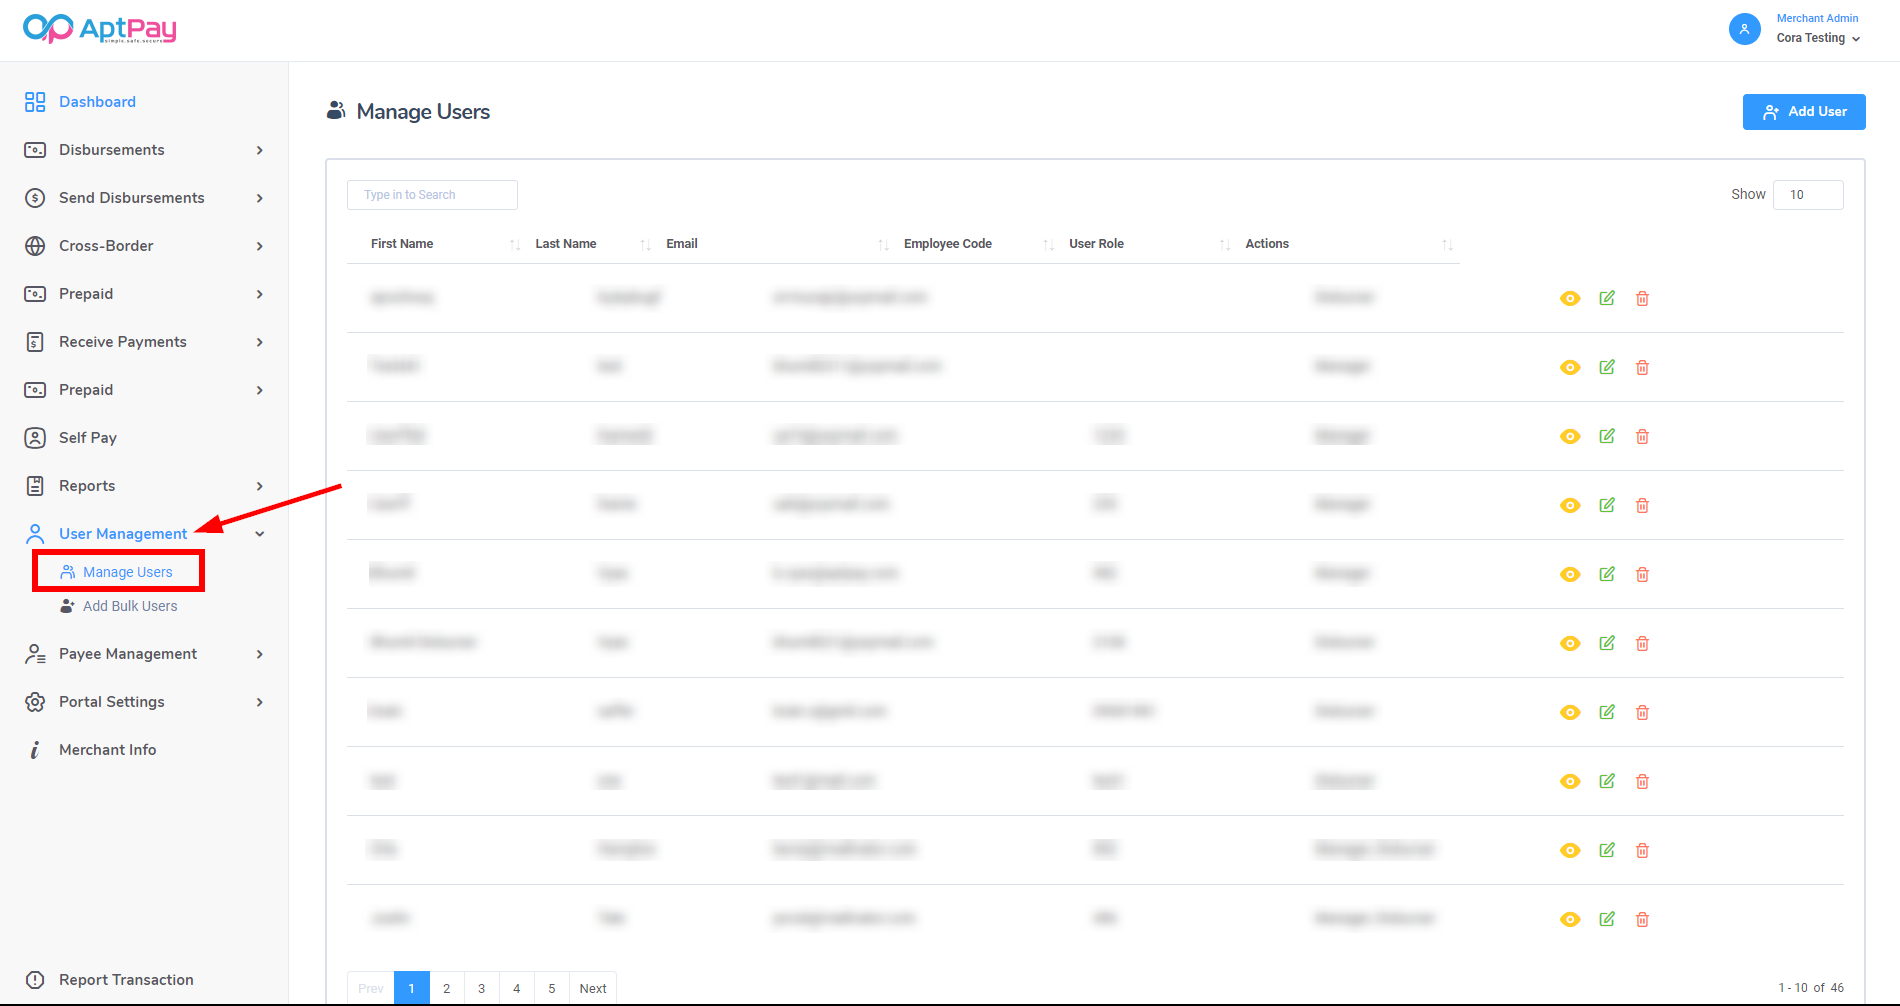
Task: View first user details with eye icon
Action: (x=1570, y=298)
